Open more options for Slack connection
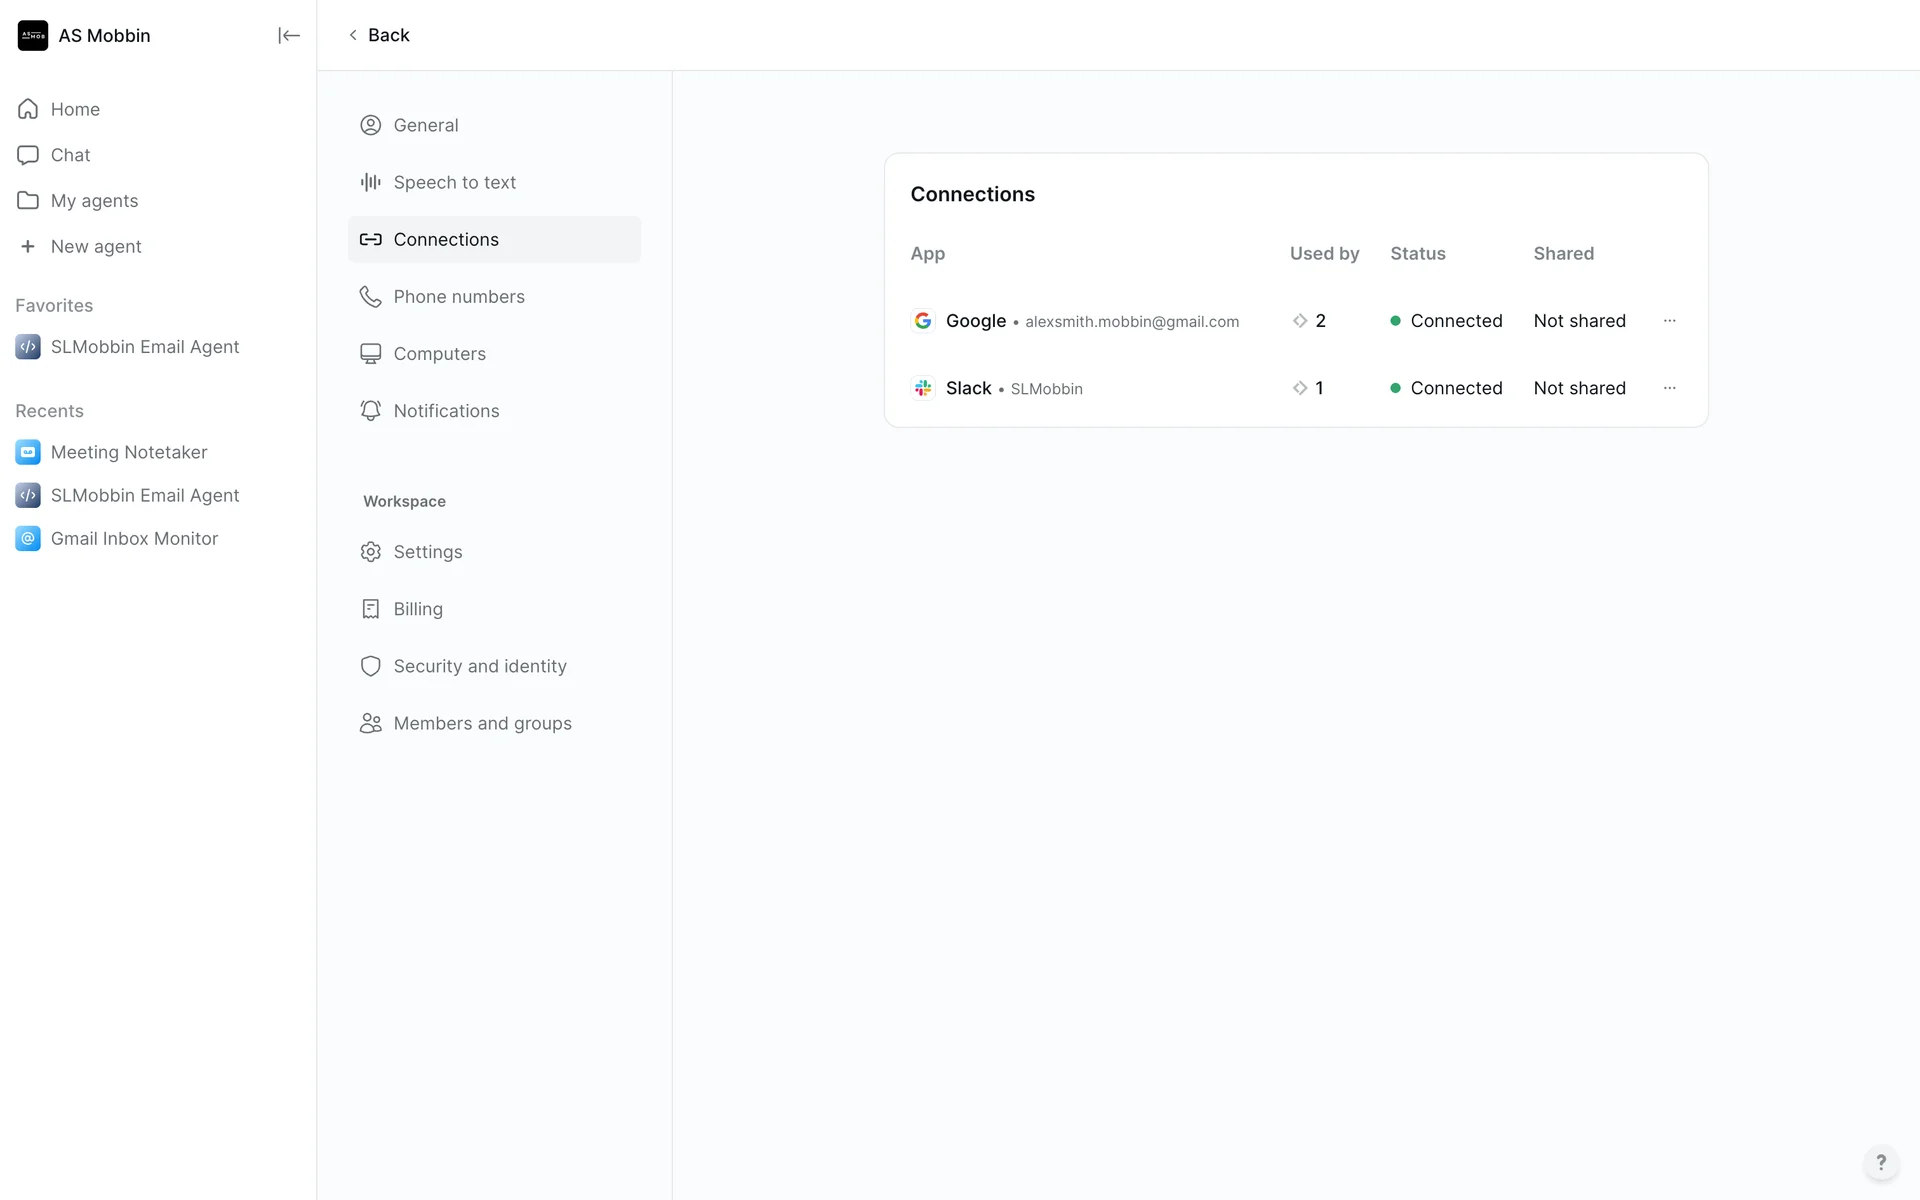The height and width of the screenshot is (1200, 1920). click(x=1669, y=388)
